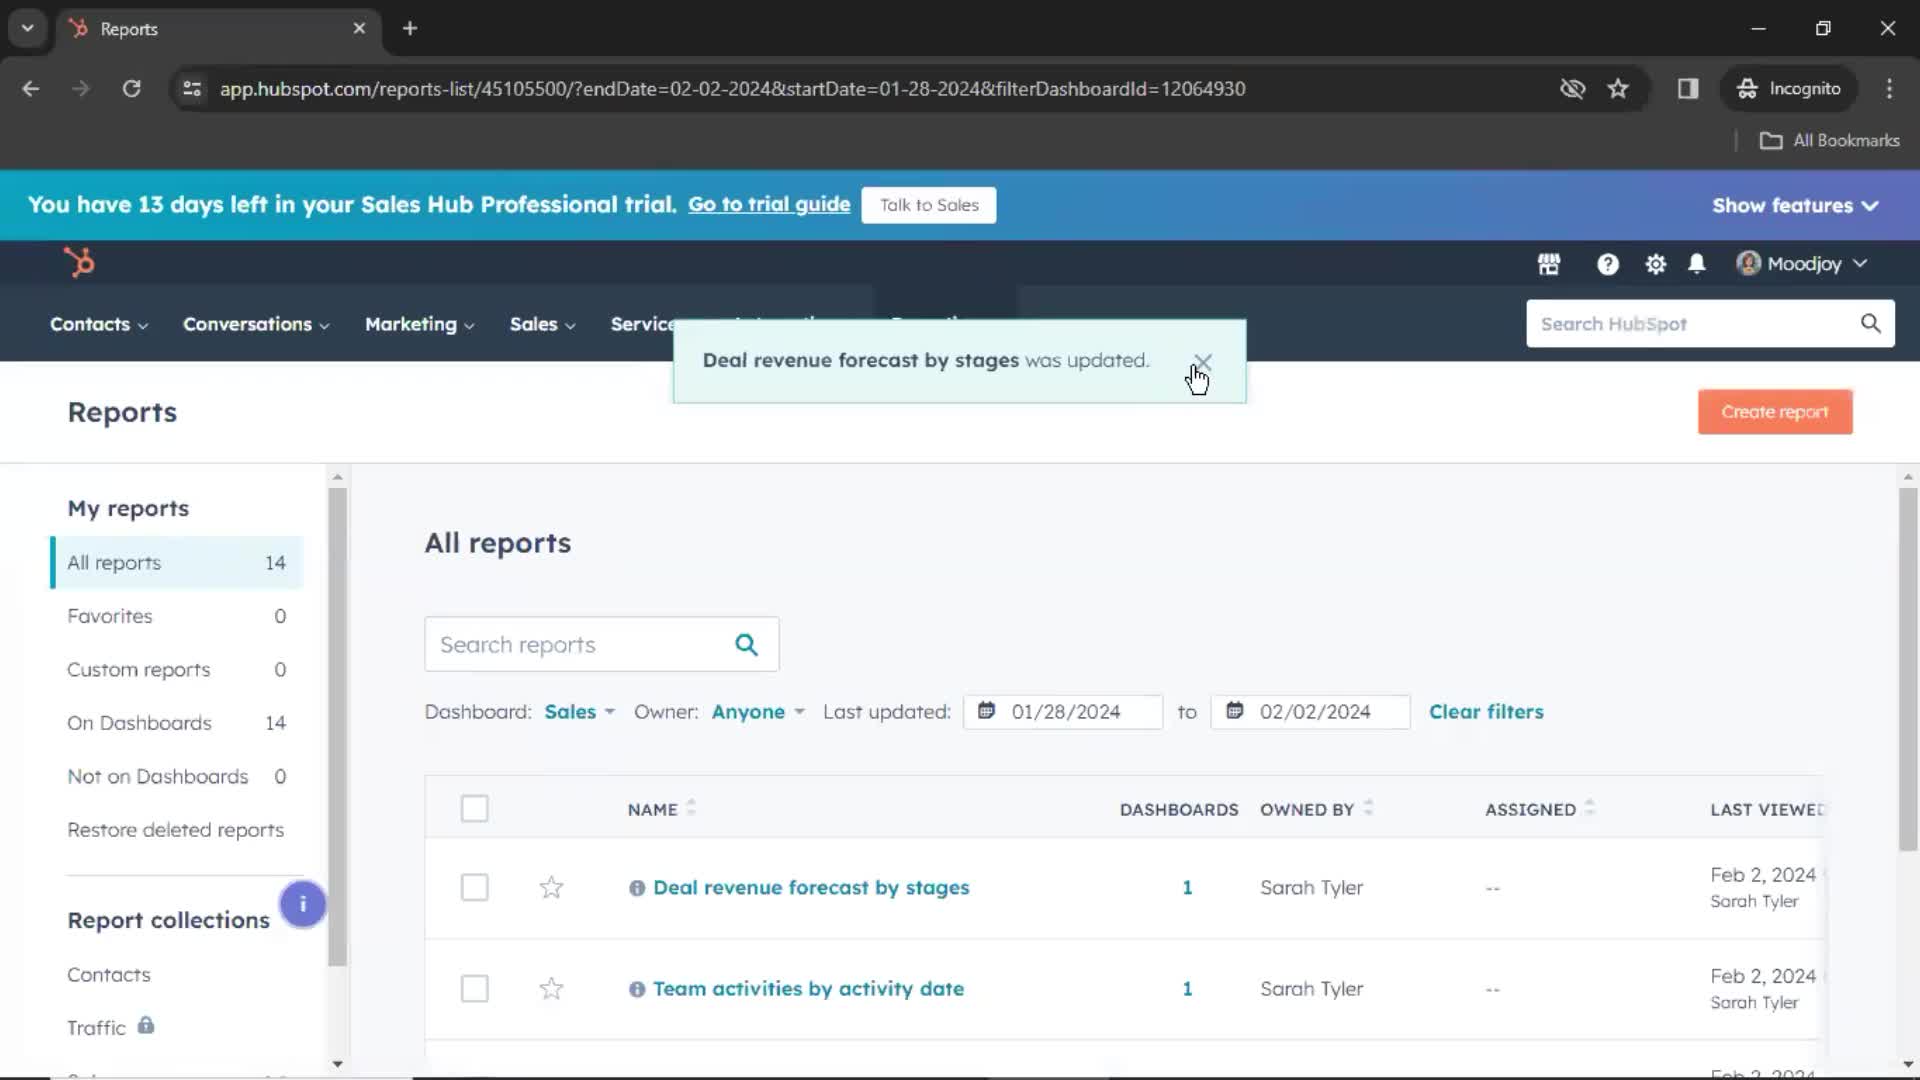Sort reports by OWNED BY column
The width and height of the screenshot is (1920, 1080).
(1316, 809)
